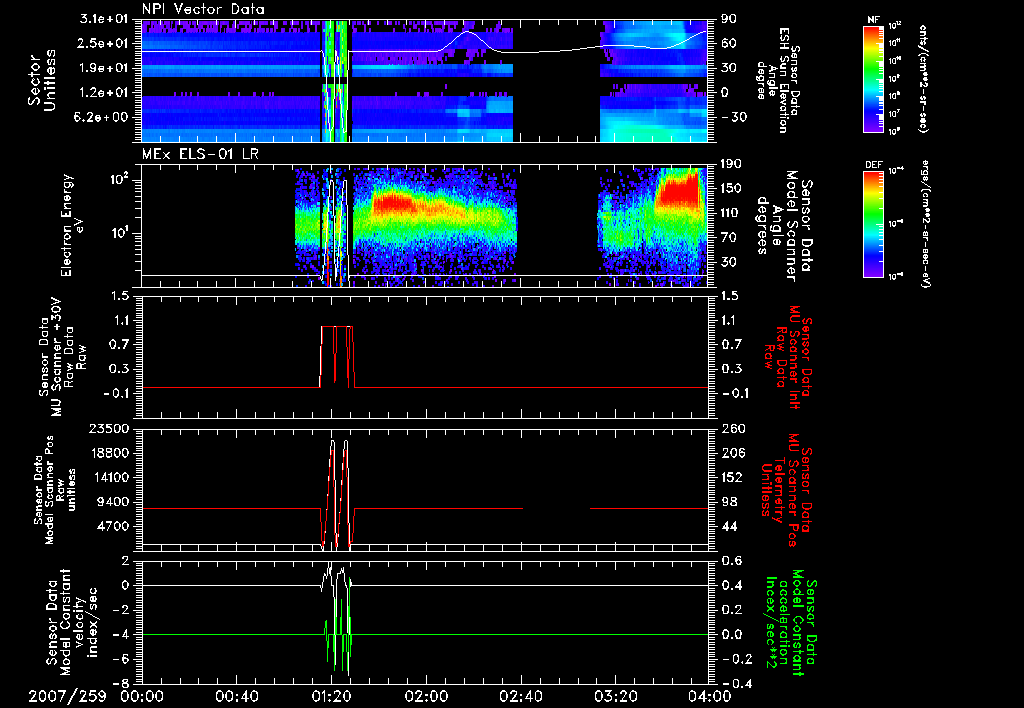The width and height of the screenshot is (1024, 708).
Task: Click the "03:20" time tick label
Action: point(615,696)
